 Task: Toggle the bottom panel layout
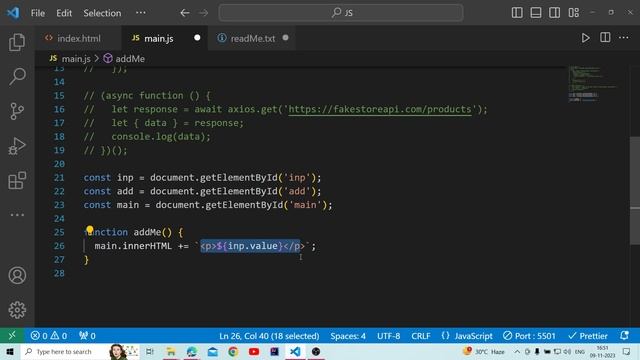pyautogui.click(x=536, y=13)
